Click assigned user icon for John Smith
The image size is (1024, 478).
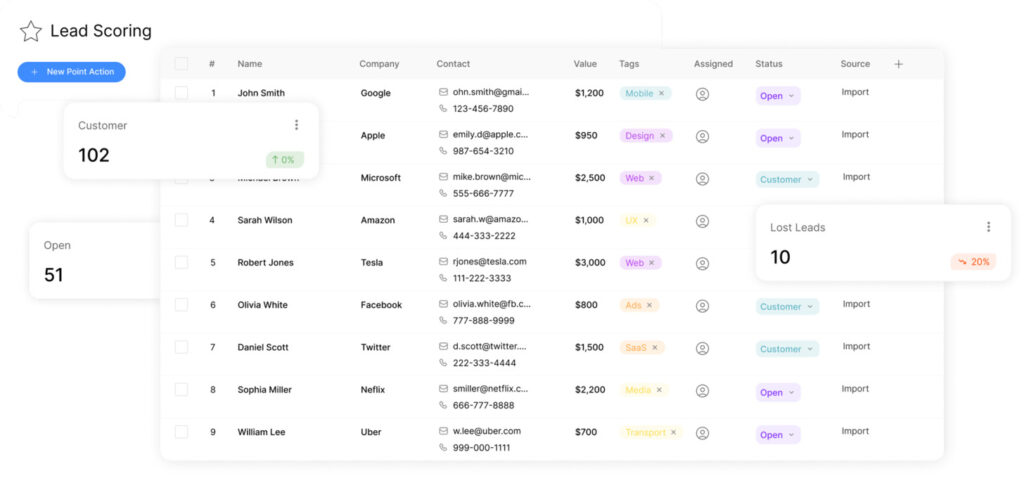tap(702, 94)
